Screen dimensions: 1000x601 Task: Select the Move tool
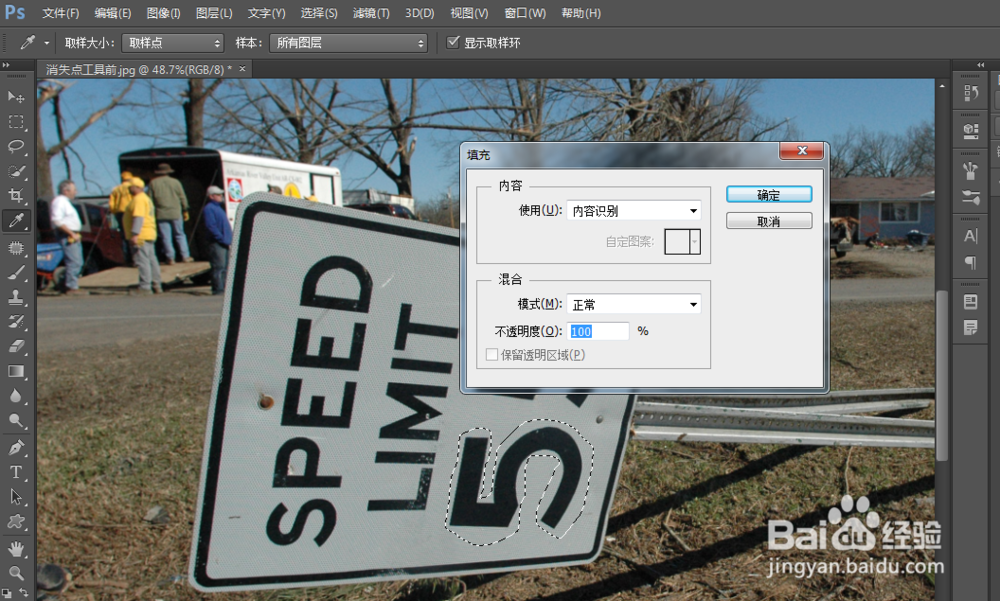coord(16,96)
